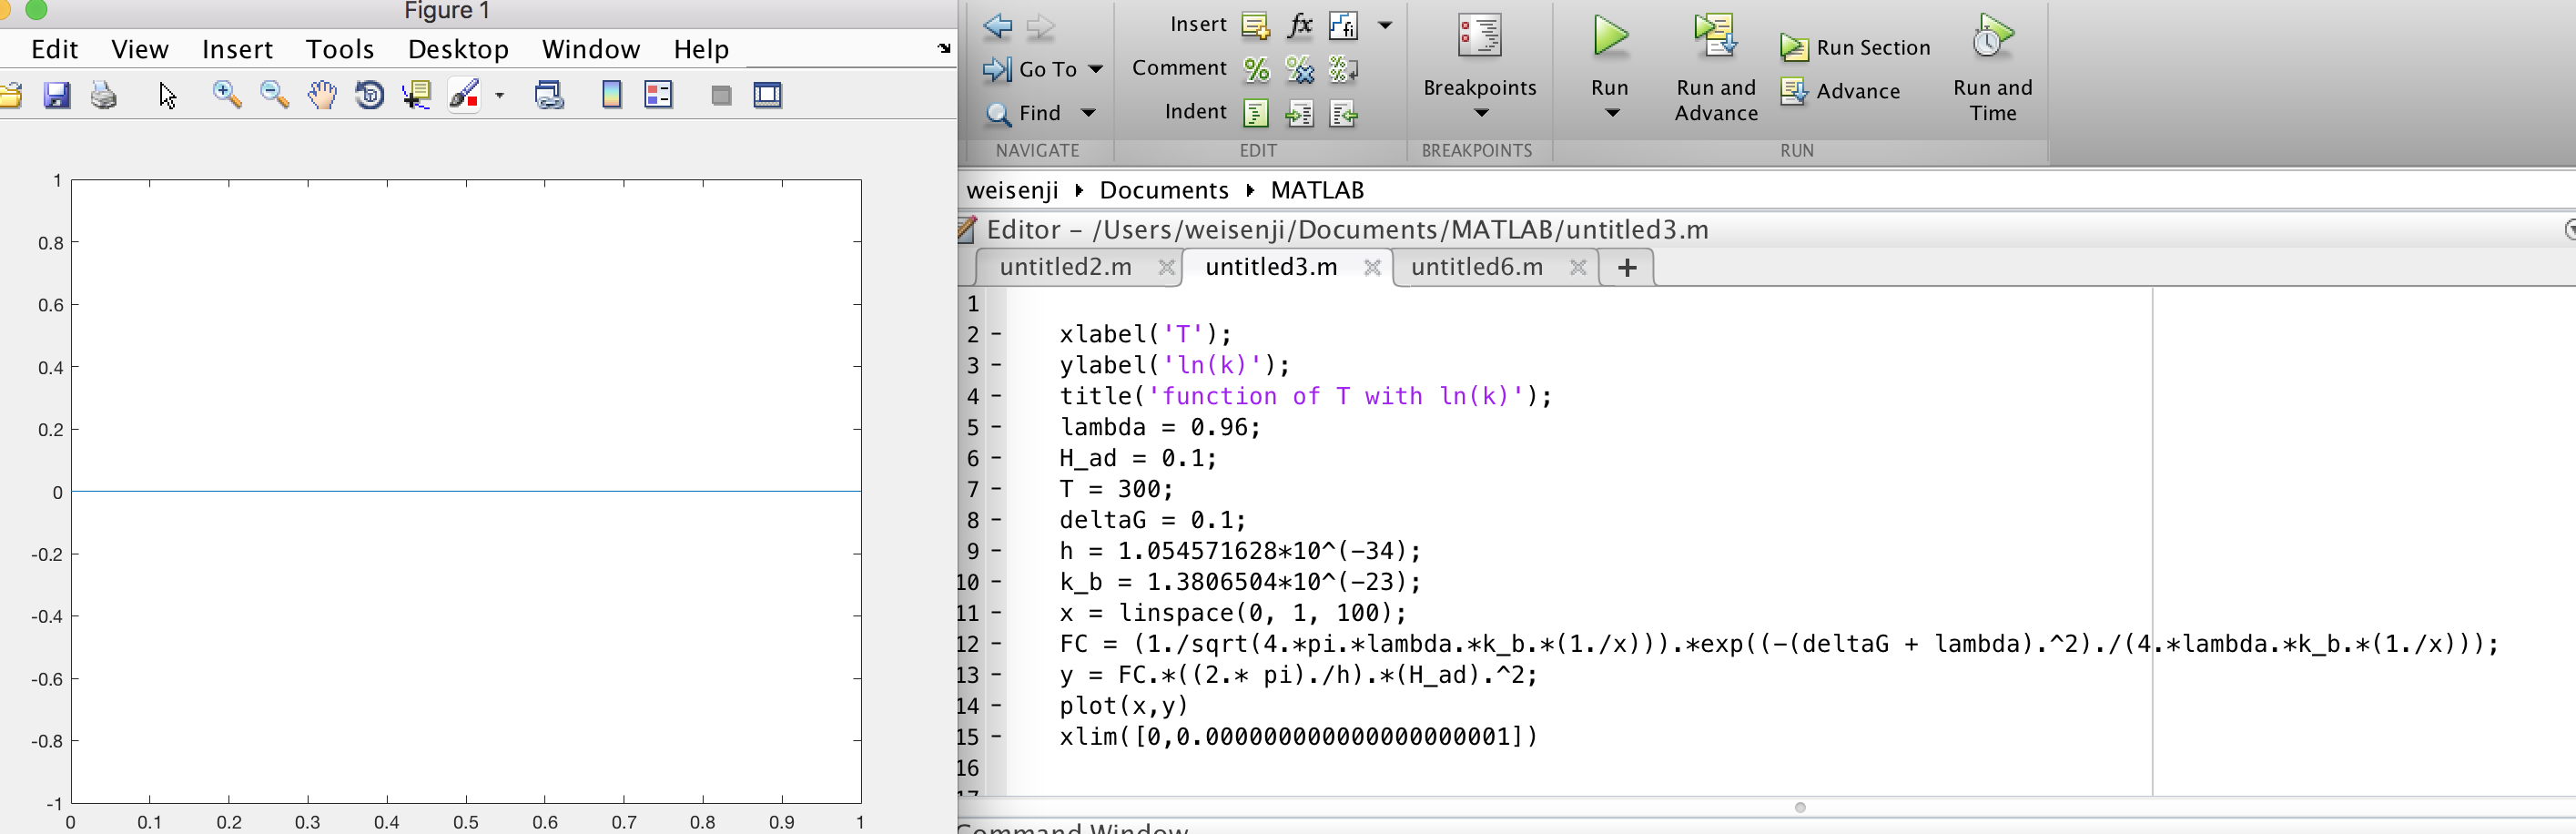Screen dimensions: 2576x834
Task: Open the Help menu in Figure window
Action: [x=701, y=49]
